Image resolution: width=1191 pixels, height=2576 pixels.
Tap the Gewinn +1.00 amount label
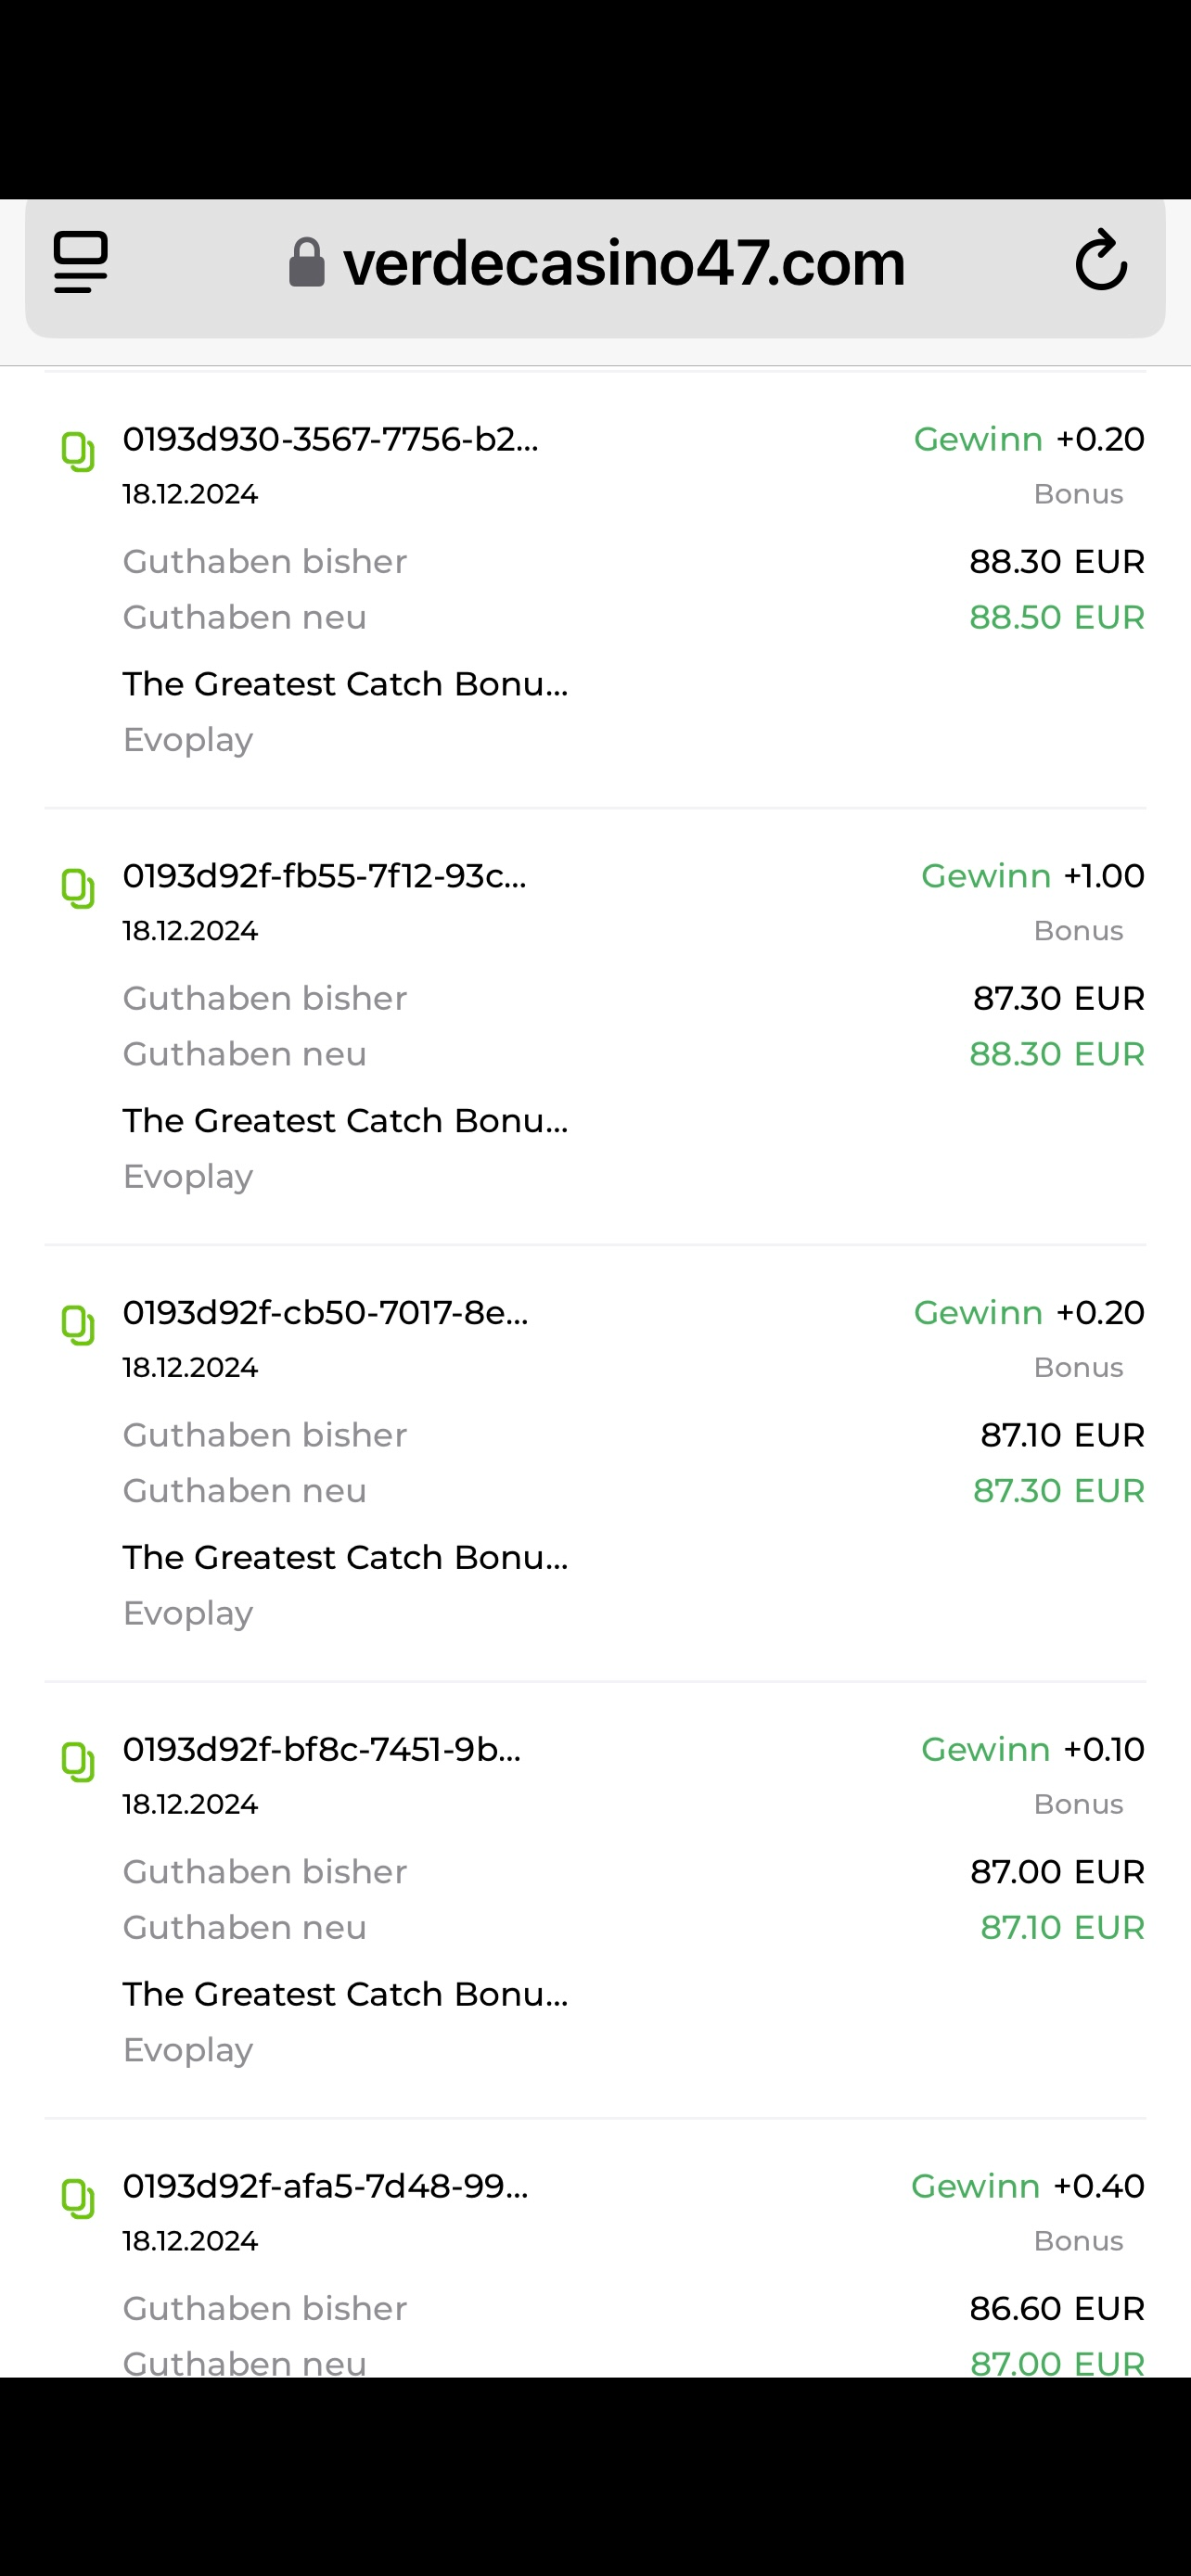1032,877
